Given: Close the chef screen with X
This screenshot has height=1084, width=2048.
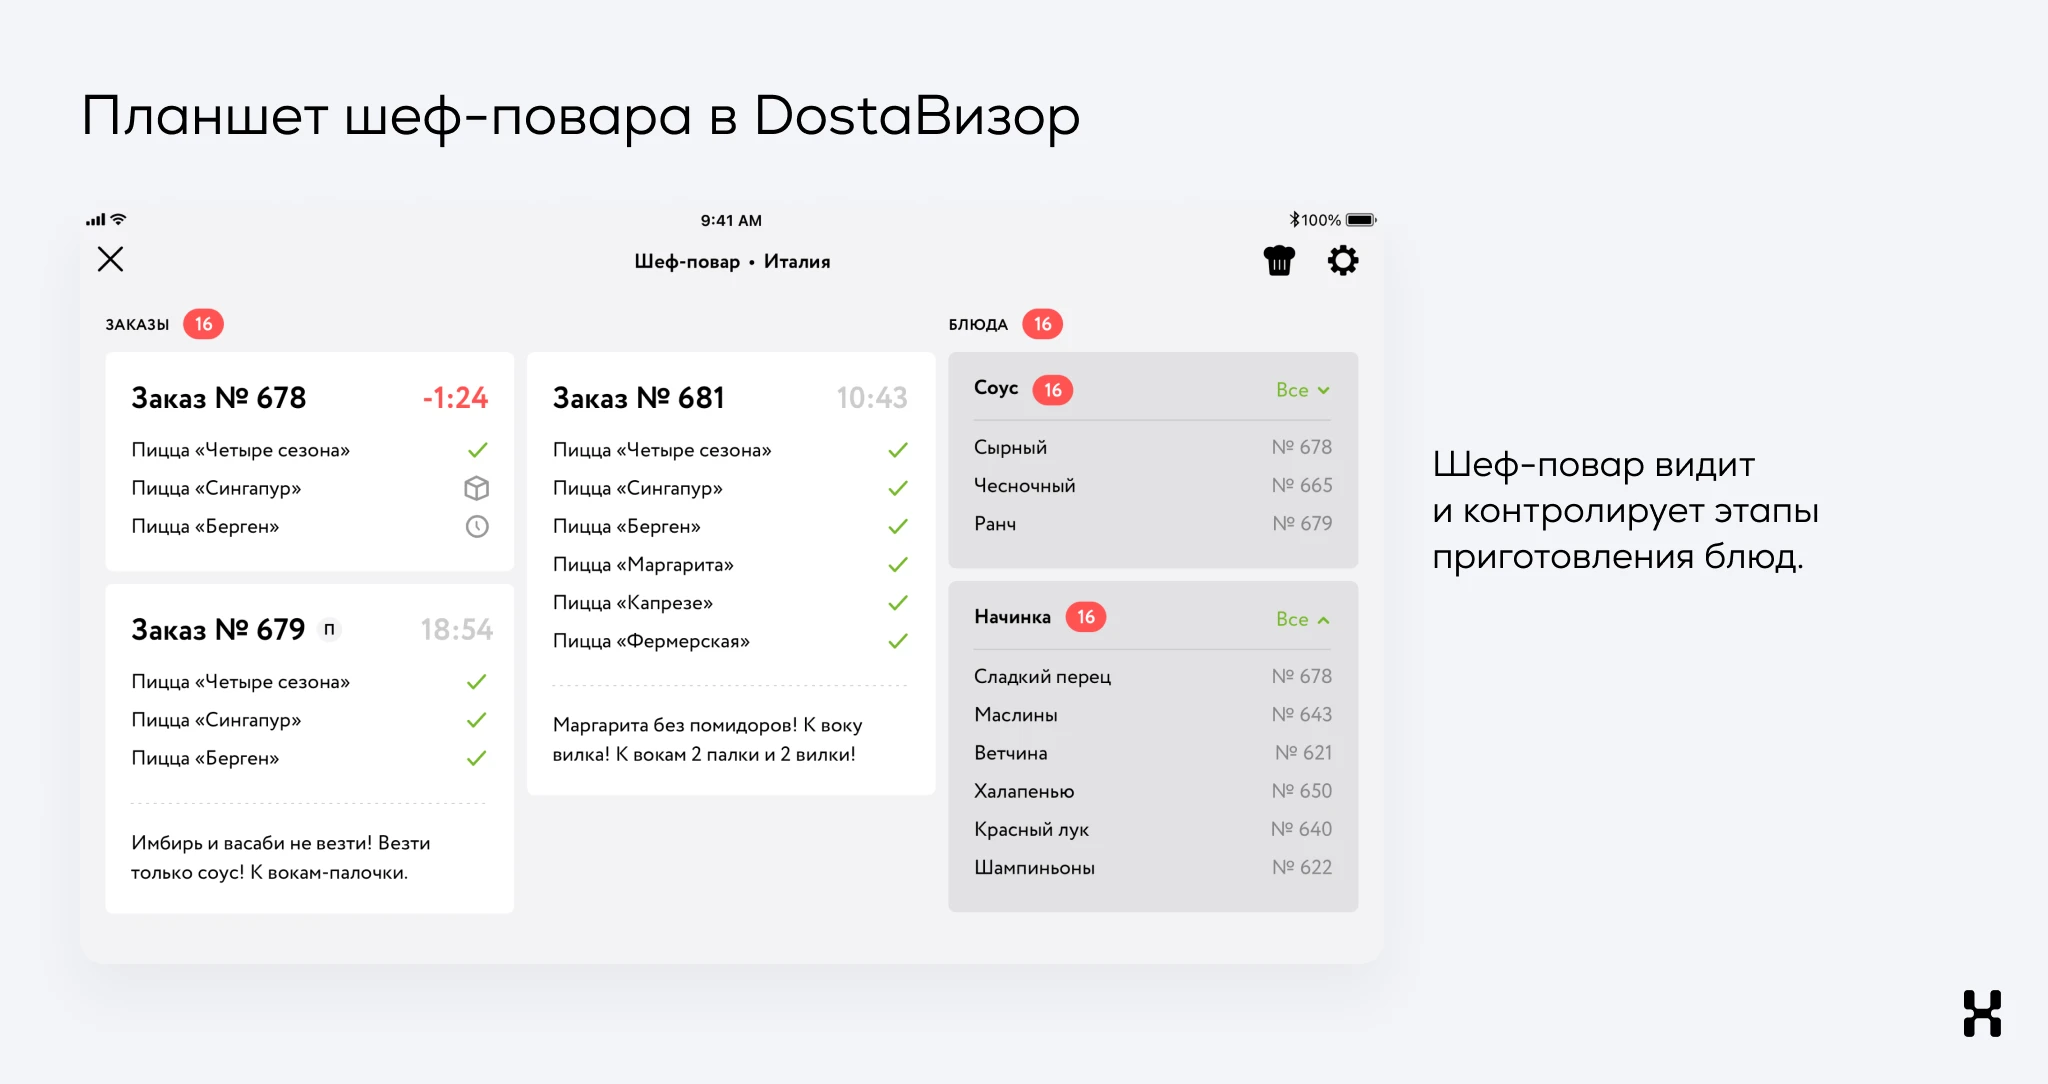Looking at the screenshot, I should (110, 260).
